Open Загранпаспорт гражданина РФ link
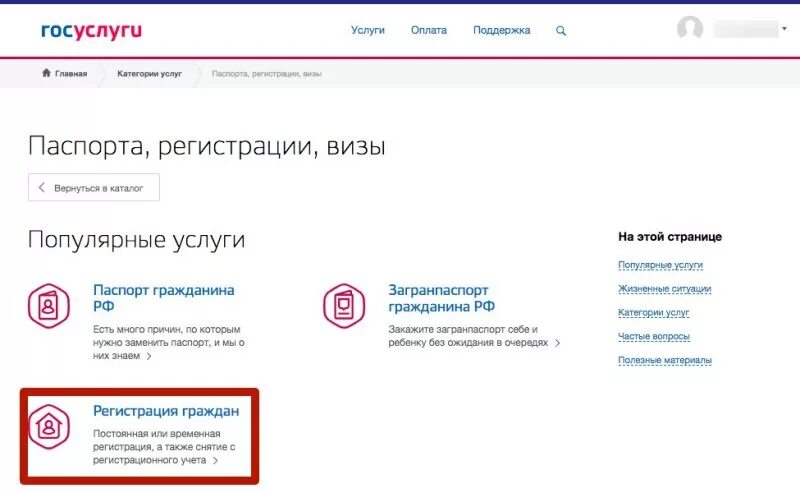Screen dimensions: 800x493 click(x=441, y=298)
